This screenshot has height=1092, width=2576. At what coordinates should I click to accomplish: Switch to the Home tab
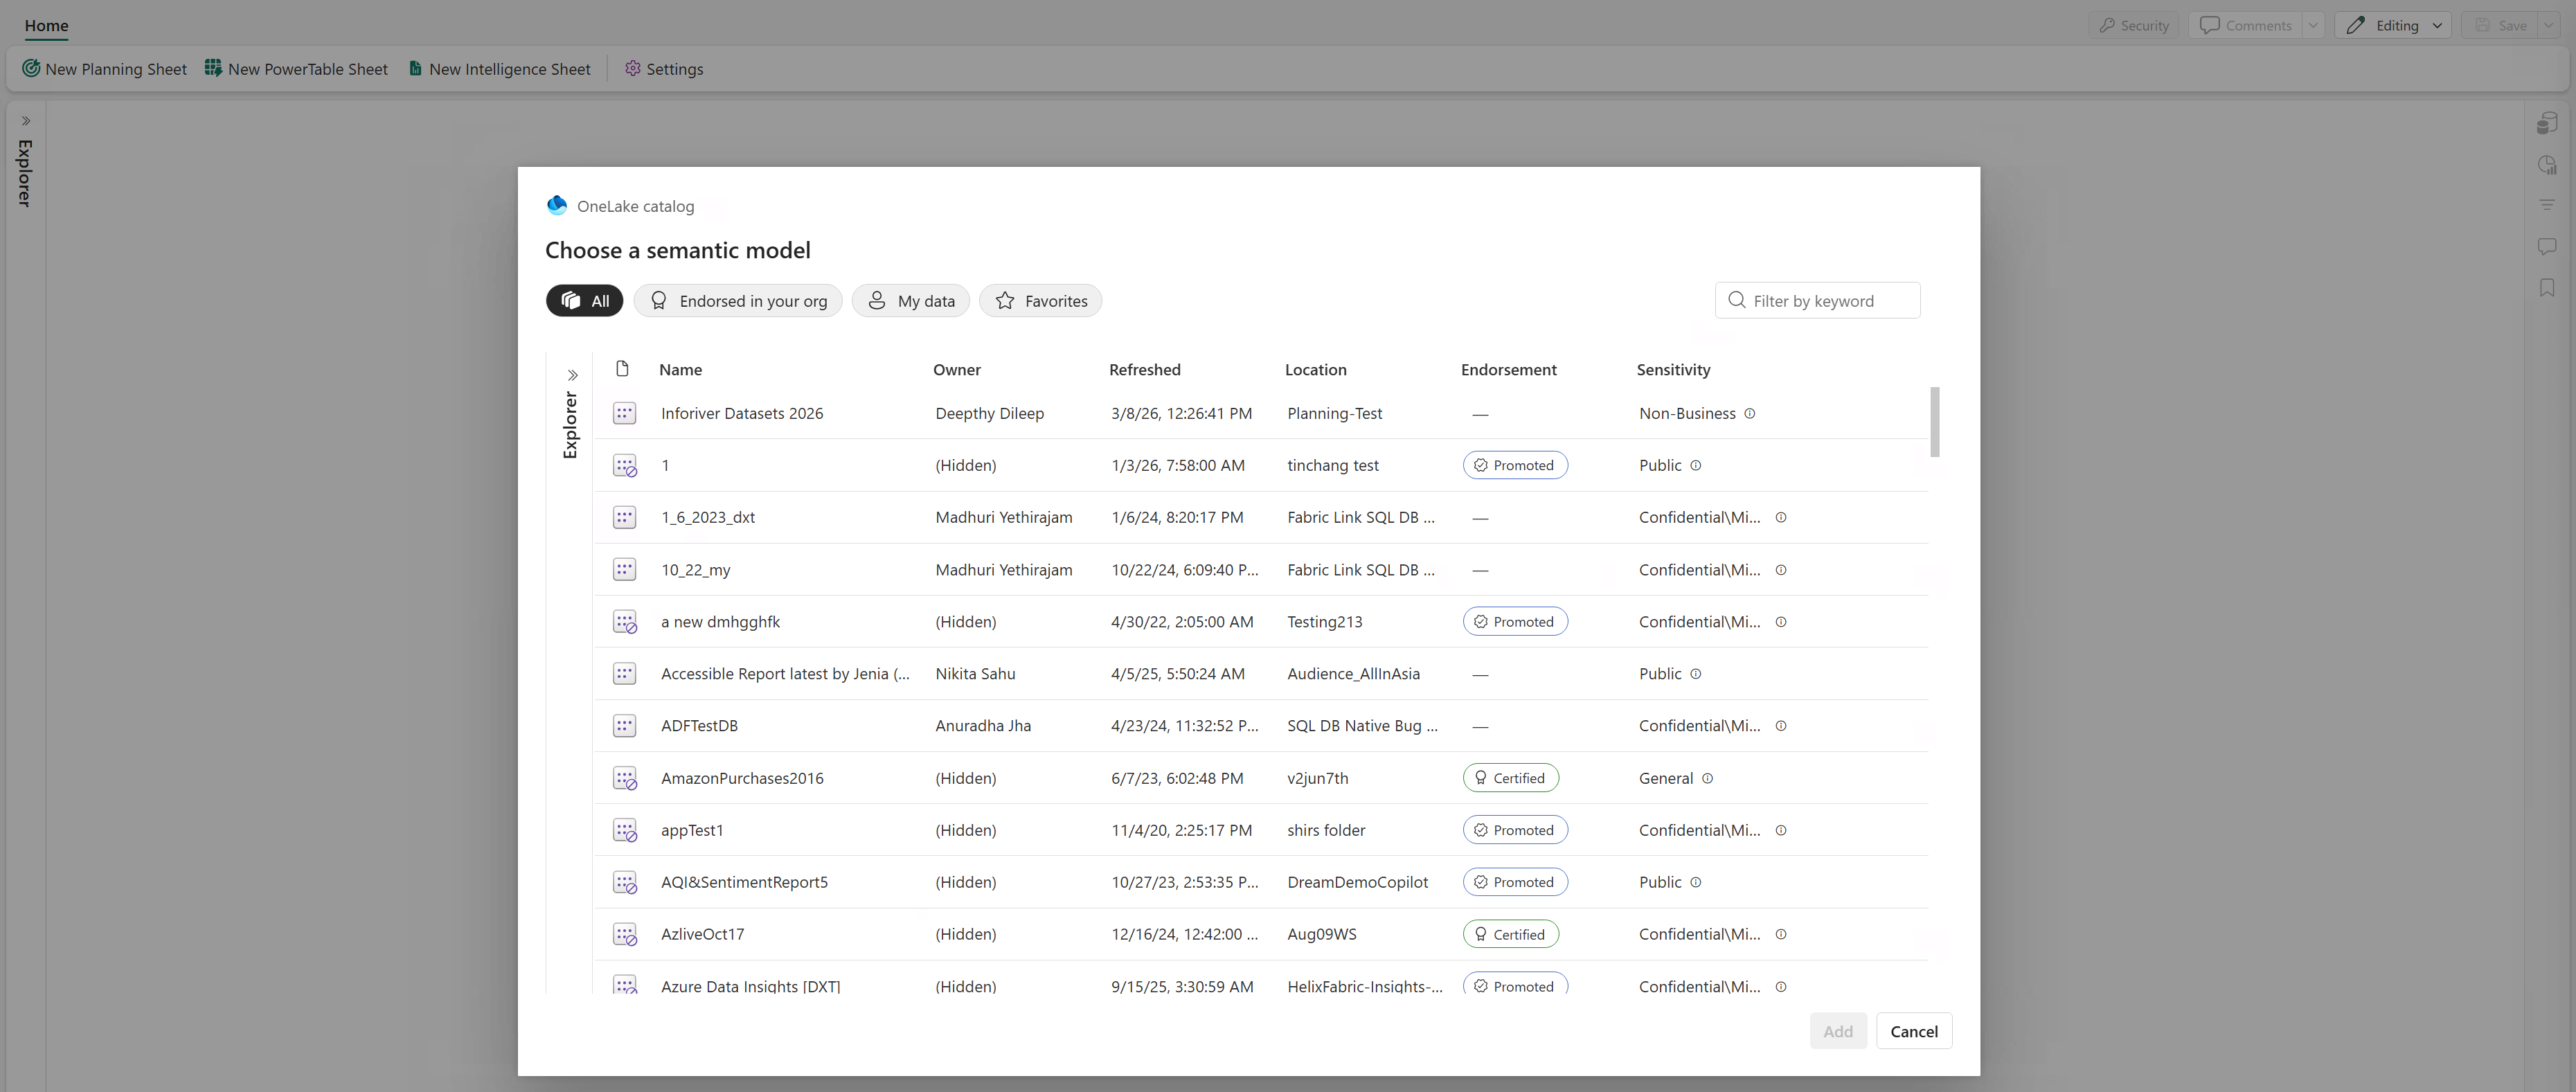46,25
